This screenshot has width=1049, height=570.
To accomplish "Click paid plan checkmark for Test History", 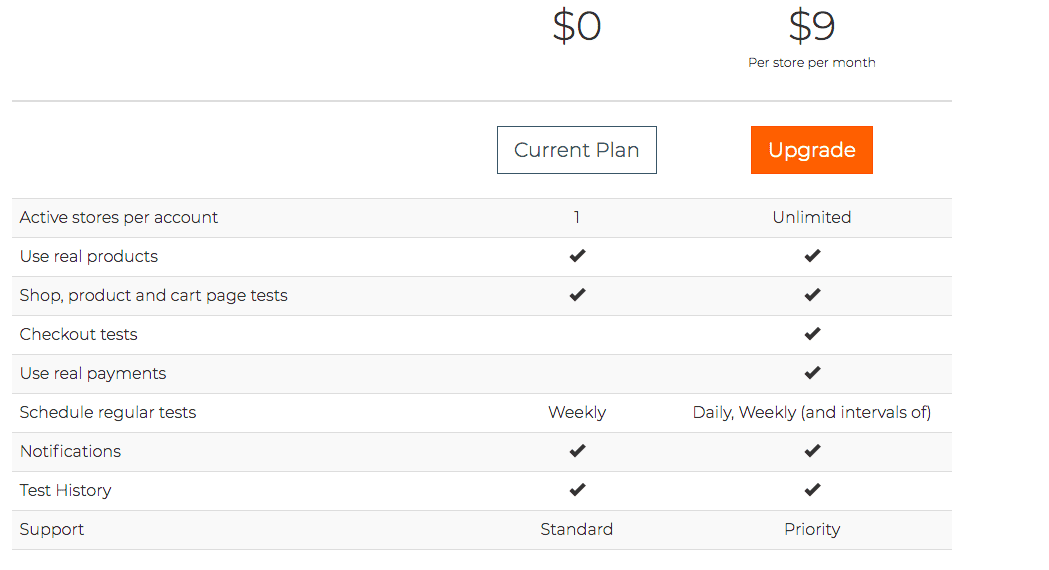I will [812, 490].
